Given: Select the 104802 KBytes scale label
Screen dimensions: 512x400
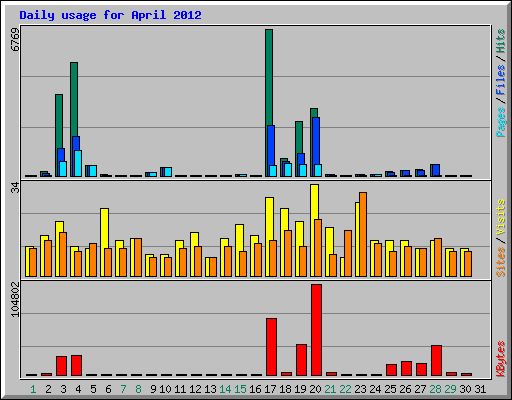Looking at the screenshot, I should (x=15, y=300).
